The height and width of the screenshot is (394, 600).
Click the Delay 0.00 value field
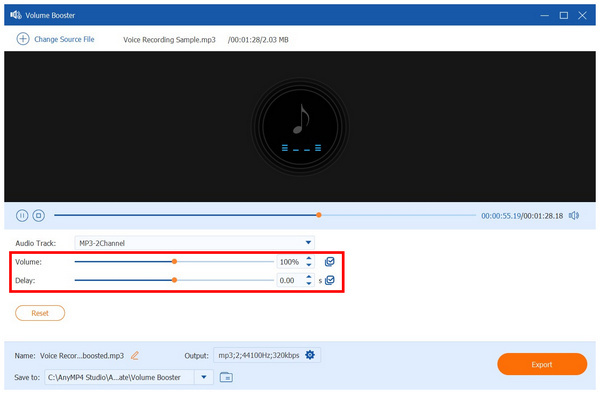(x=290, y=280)
